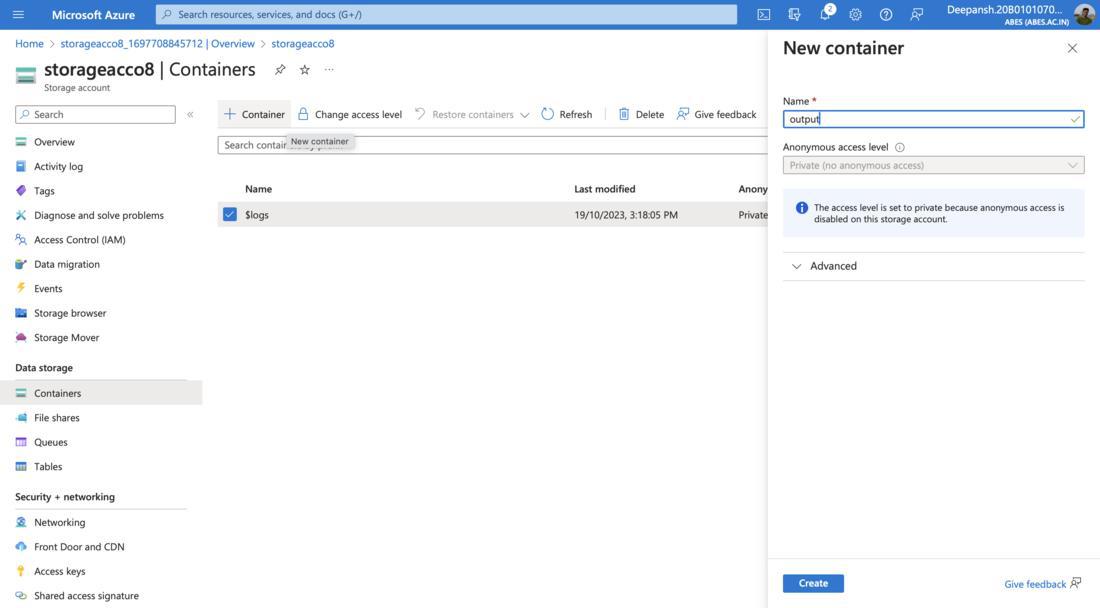Open the top bar feedback icon
Image resolution: width=1100 pixels, height=608 pixels.
coord(916,14)
